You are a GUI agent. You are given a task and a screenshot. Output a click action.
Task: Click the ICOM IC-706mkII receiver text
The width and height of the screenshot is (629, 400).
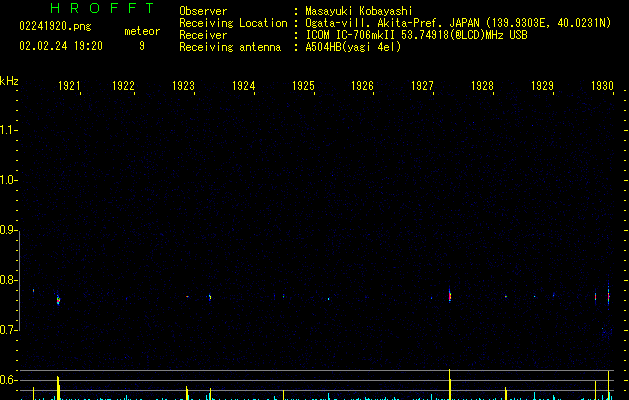coord(416,35)
